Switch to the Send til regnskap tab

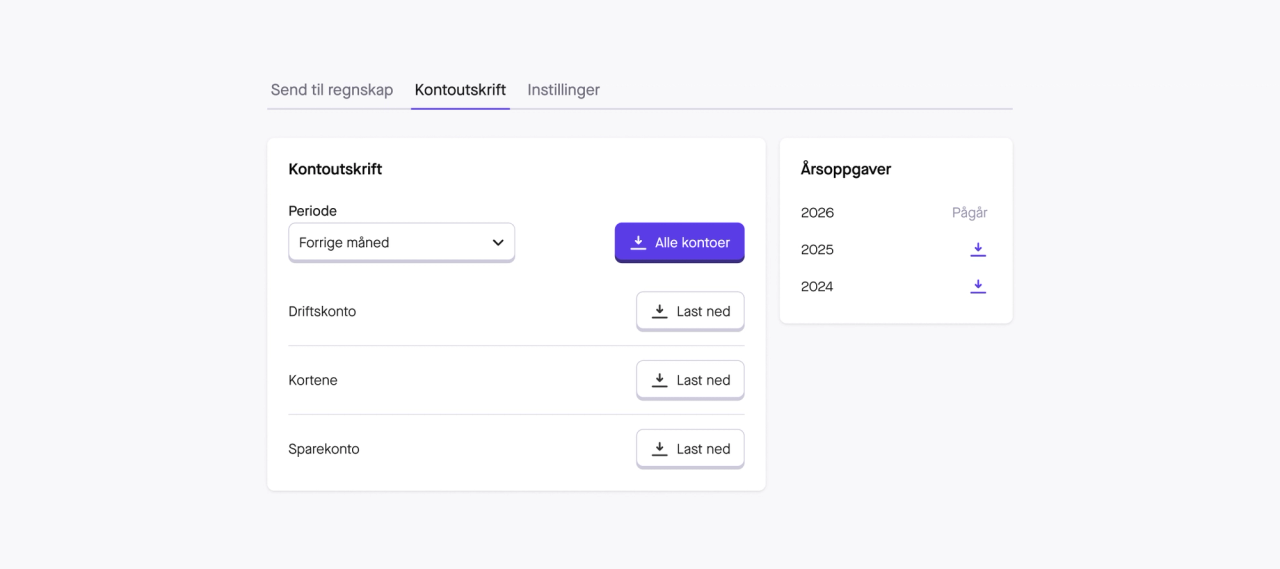coord(332,90)
